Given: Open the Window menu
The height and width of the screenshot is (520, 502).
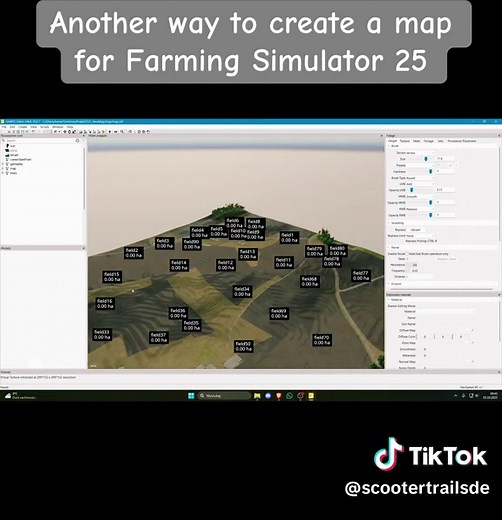Looking at the screenshot, I should pyautogui.click(x=58, y=127).
